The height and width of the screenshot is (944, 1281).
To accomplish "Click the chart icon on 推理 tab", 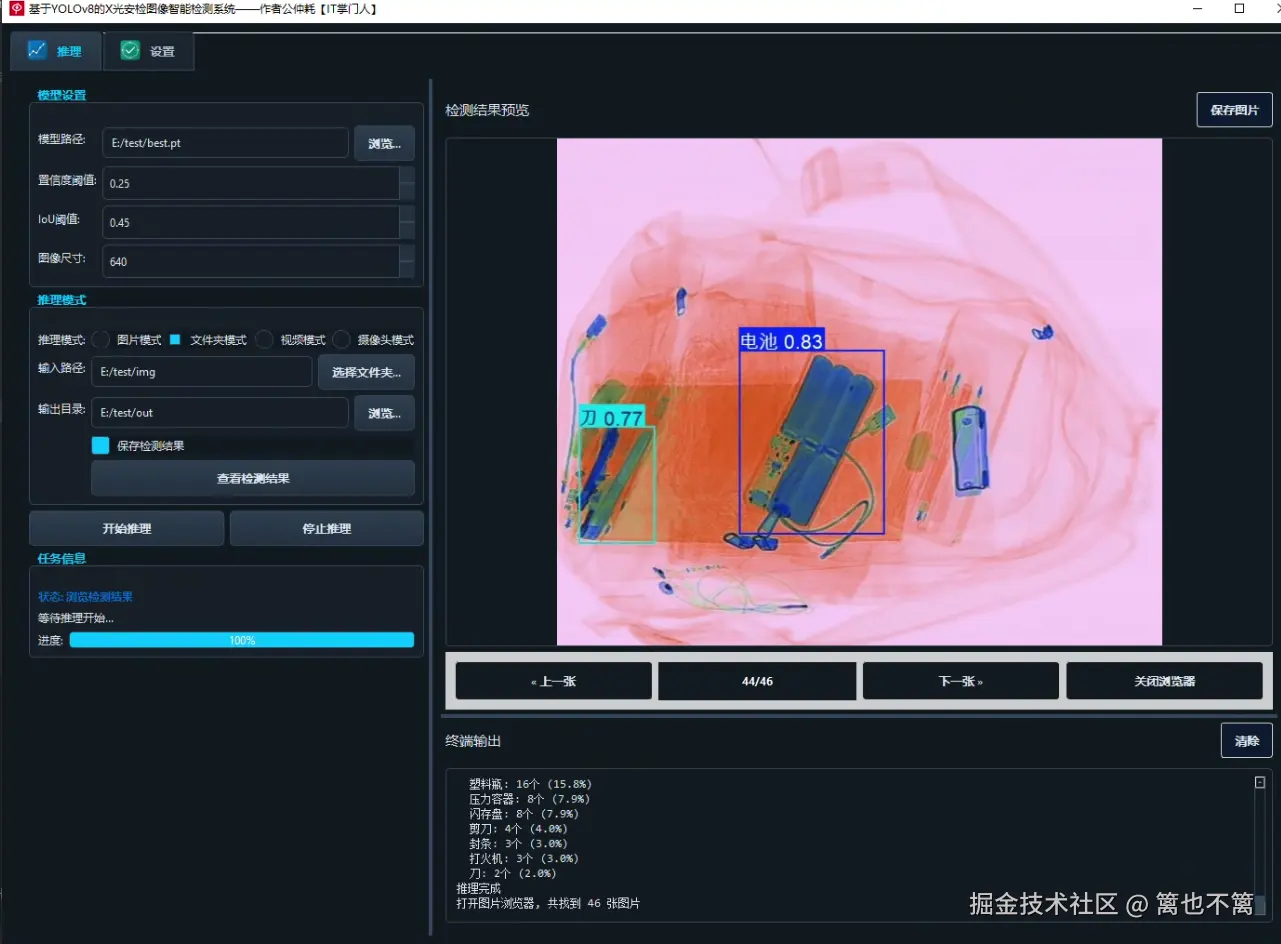I will (37, 50).
